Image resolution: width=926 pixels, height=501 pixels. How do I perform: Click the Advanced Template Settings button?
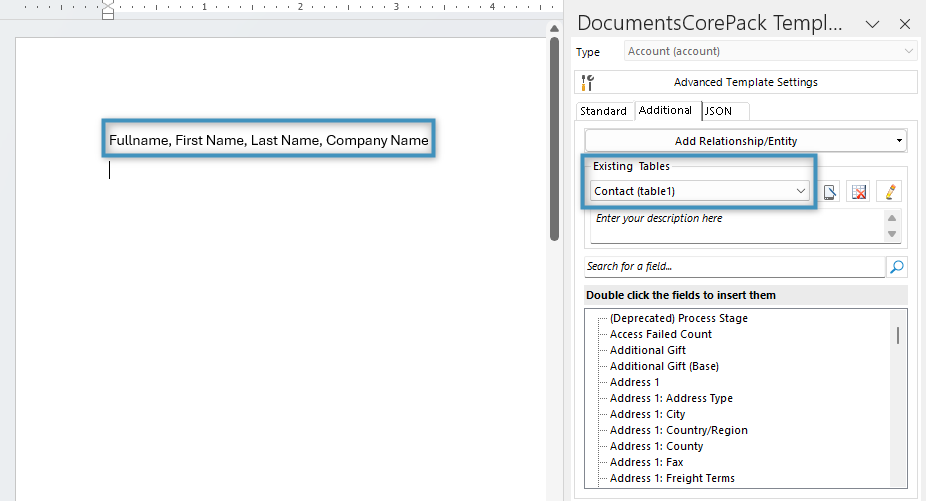coord(746,82)
